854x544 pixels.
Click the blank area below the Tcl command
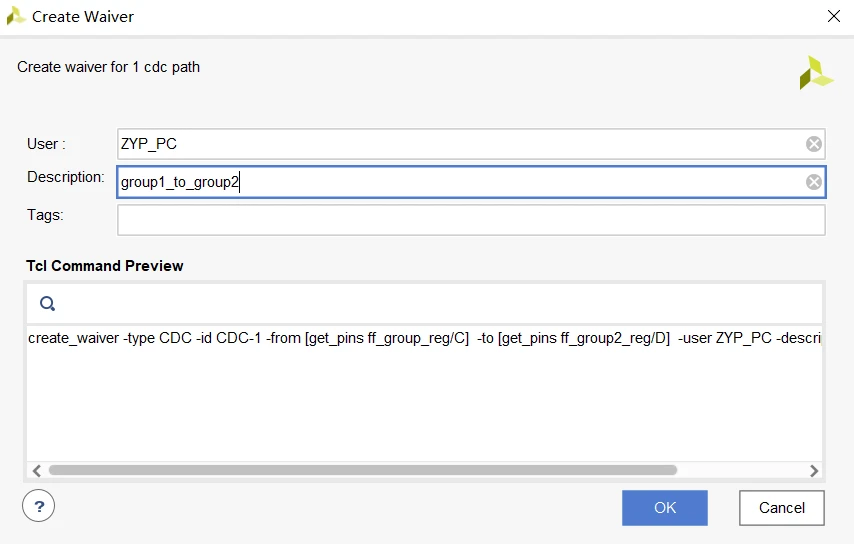420,410
